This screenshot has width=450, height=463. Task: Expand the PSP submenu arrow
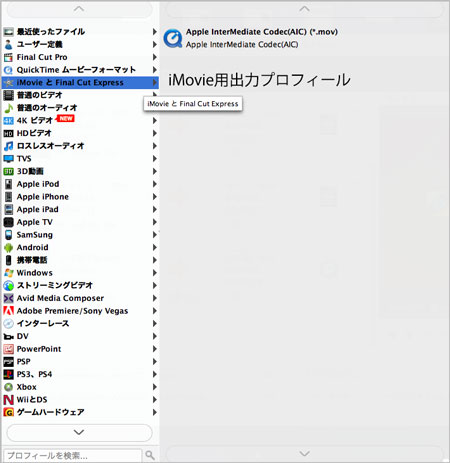(x=155, y=362)
